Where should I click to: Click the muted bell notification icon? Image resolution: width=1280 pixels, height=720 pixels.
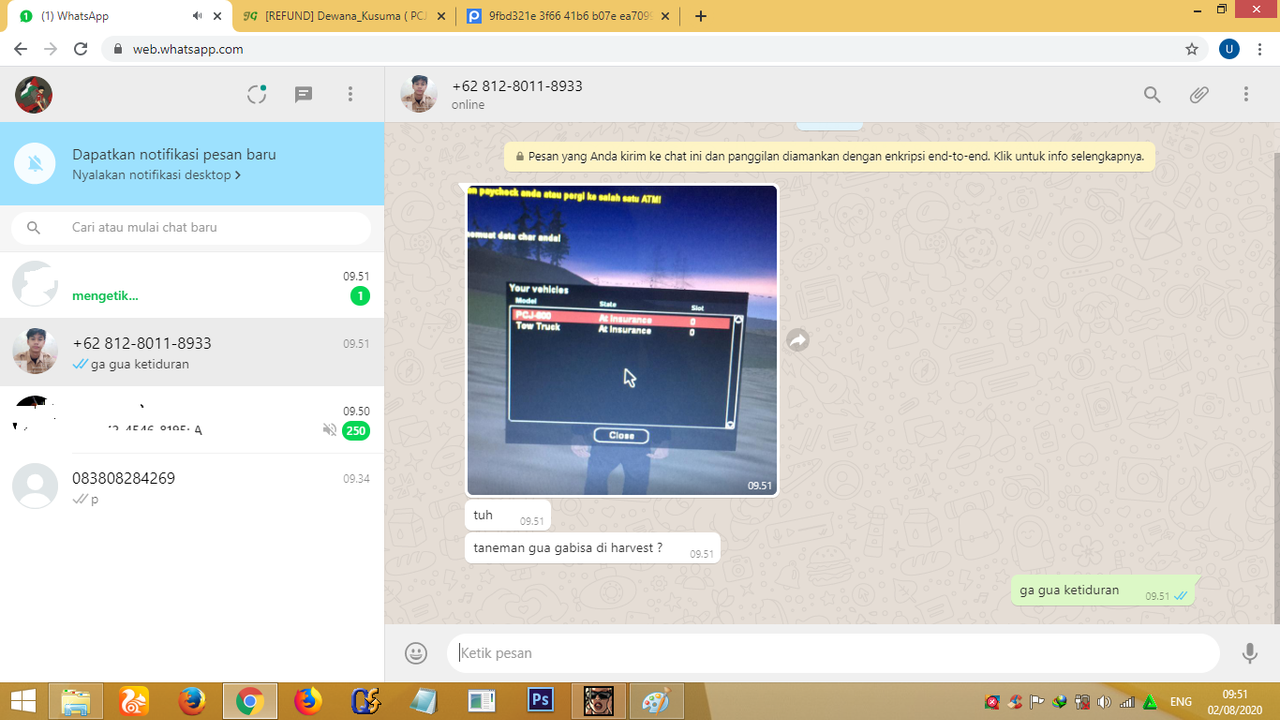click(x=35, y=164)
